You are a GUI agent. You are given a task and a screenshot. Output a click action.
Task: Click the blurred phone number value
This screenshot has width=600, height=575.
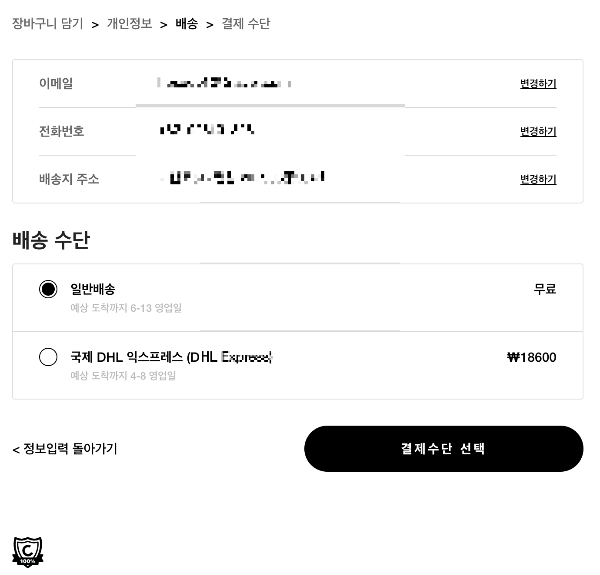(x=207, y=129)
